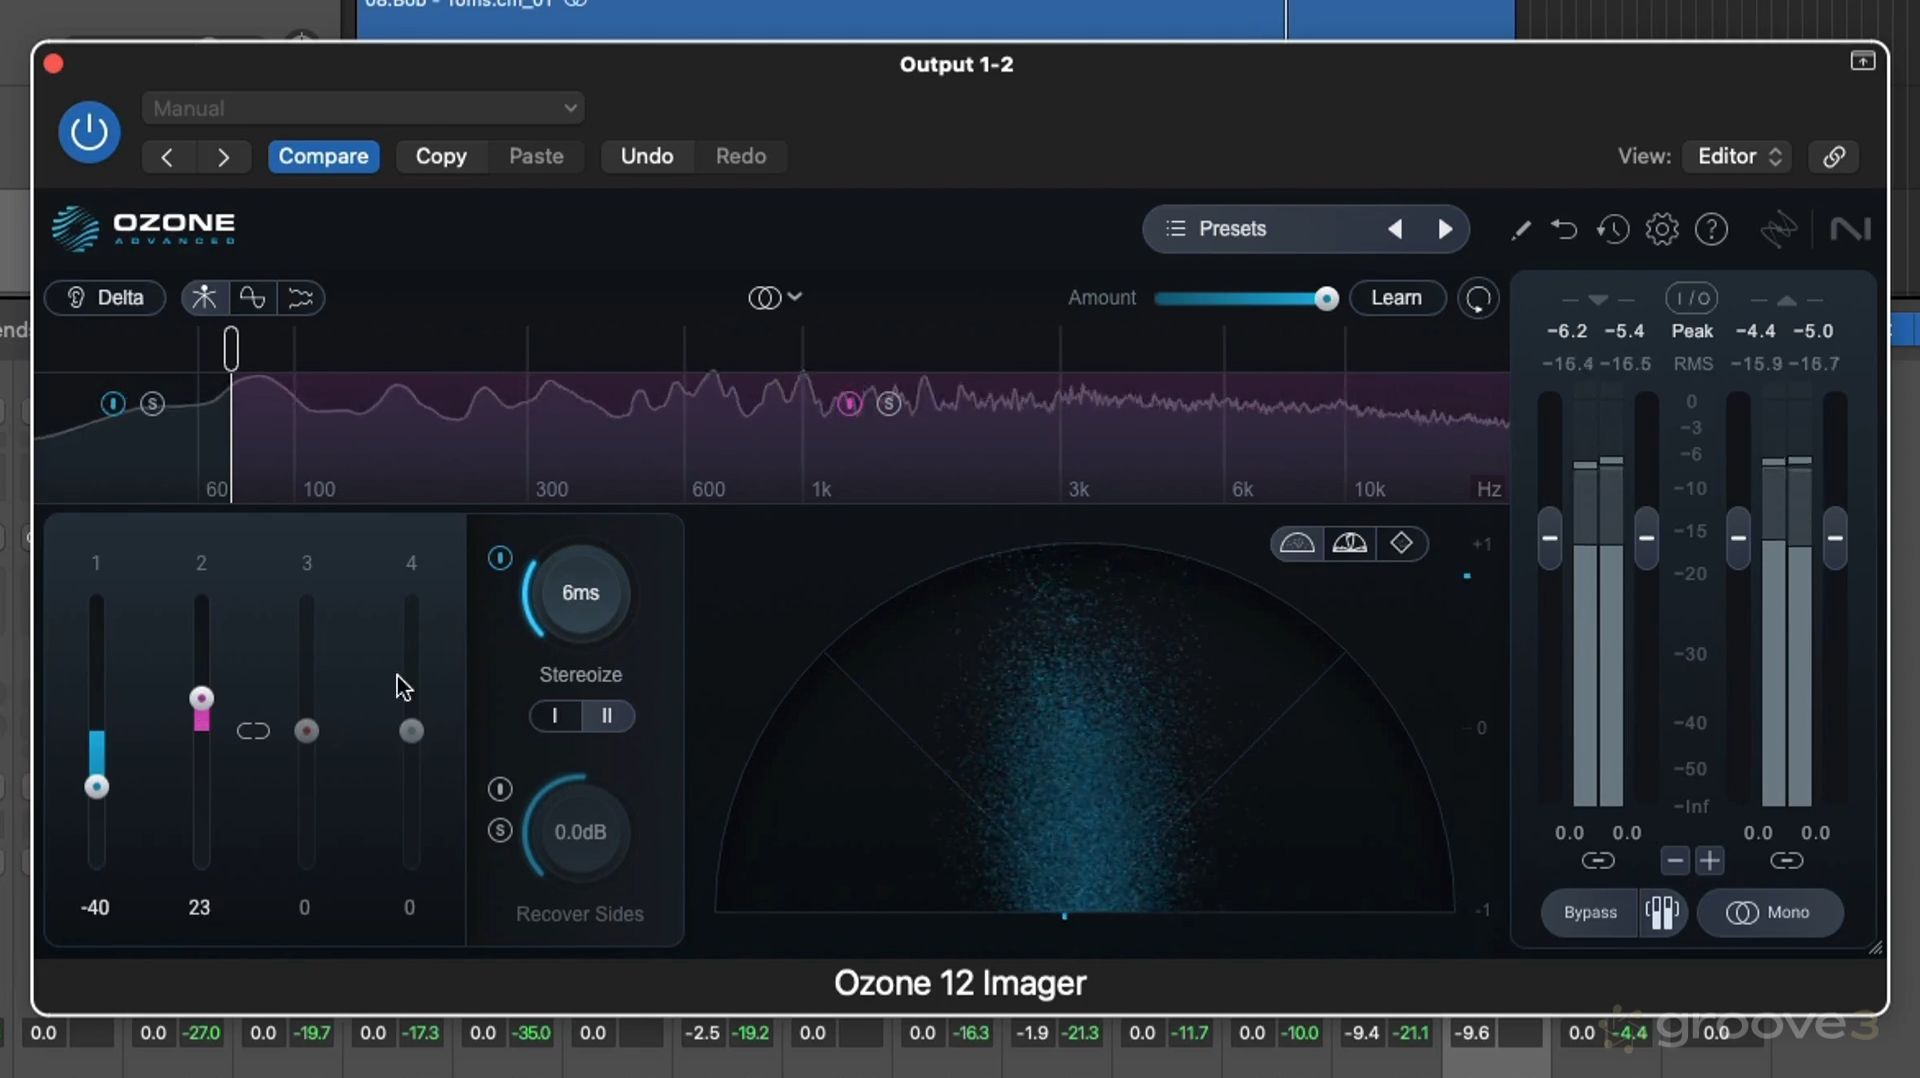Click the Bypass button
The width and height of the screenshot is (1920, 1078).
[x=1590, y=912]
